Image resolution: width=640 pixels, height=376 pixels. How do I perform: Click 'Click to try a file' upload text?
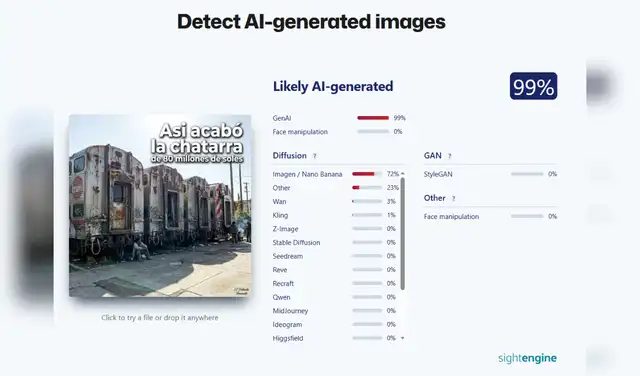pos(160,318)
